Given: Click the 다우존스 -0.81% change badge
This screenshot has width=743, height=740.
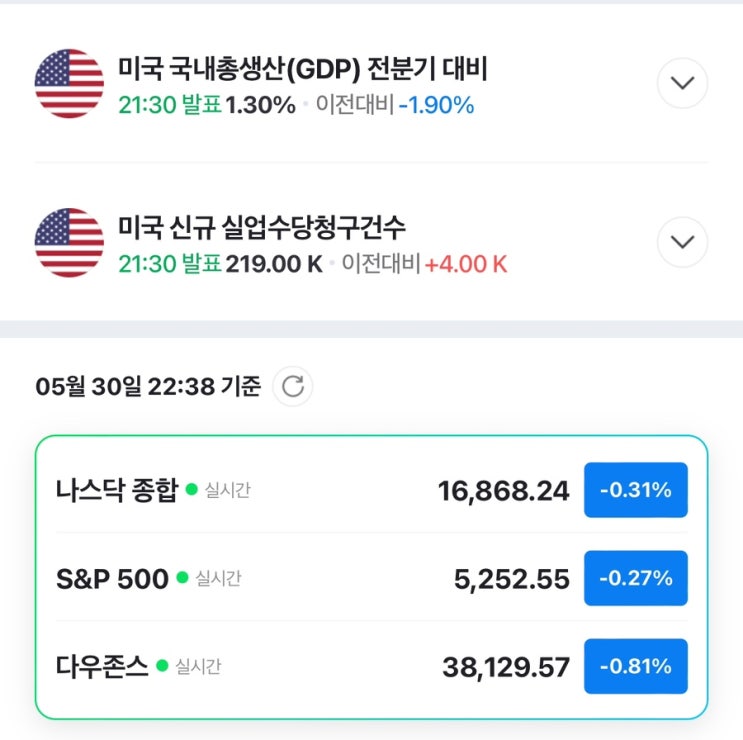Looking at the screenshot, I should (635, 666).
